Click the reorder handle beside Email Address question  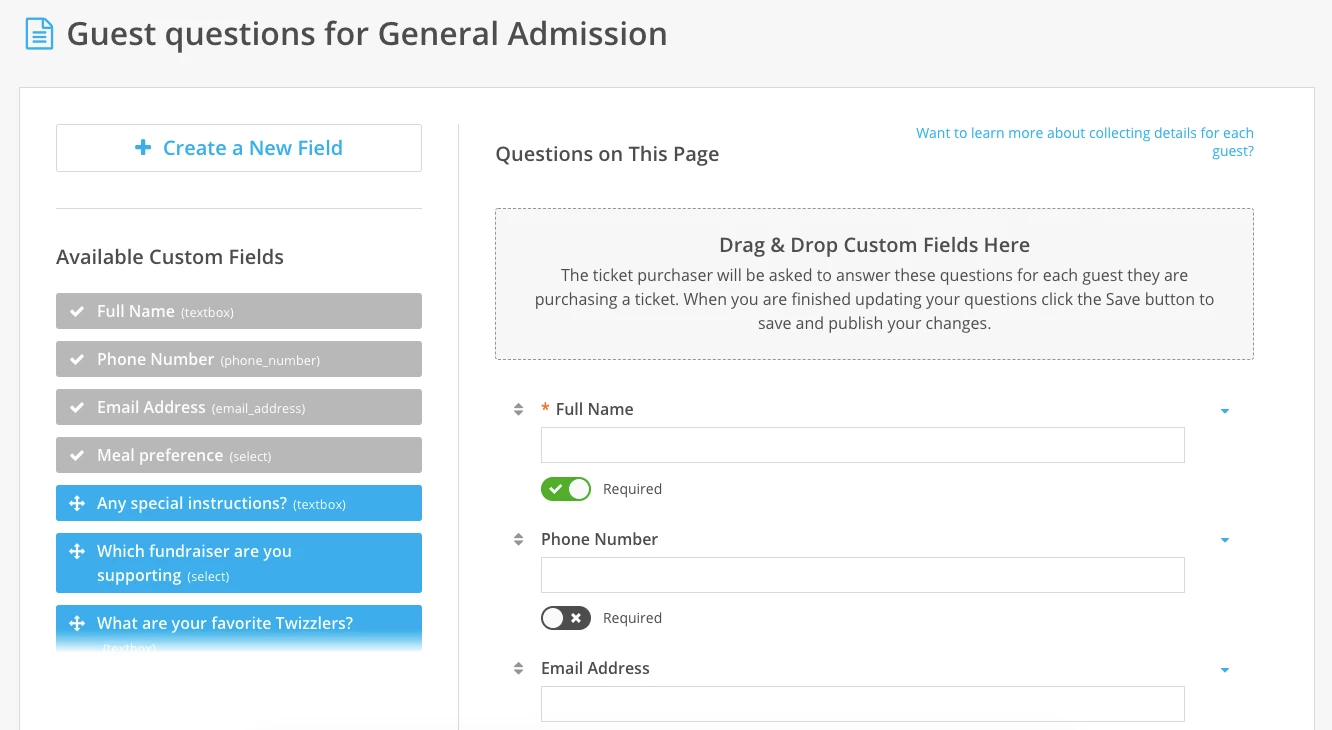(x=518, y=668)
